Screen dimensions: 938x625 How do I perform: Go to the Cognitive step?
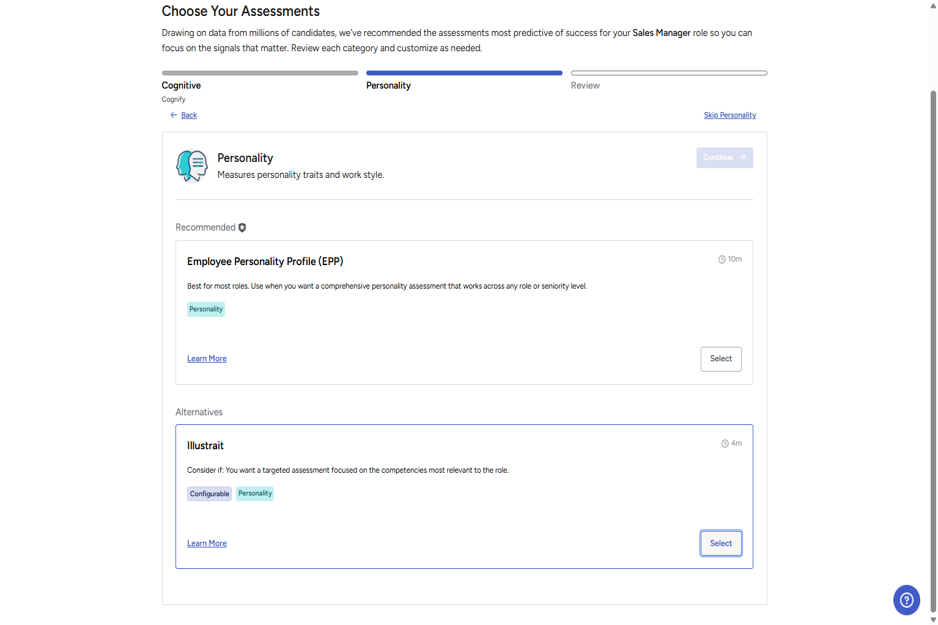181,86
